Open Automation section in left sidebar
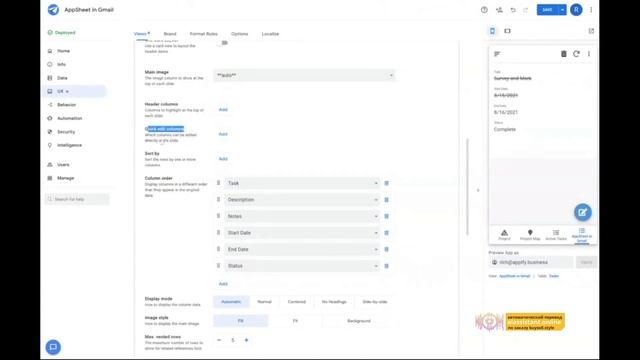This screenshot has width=640, height=360. tap(69, 118)
